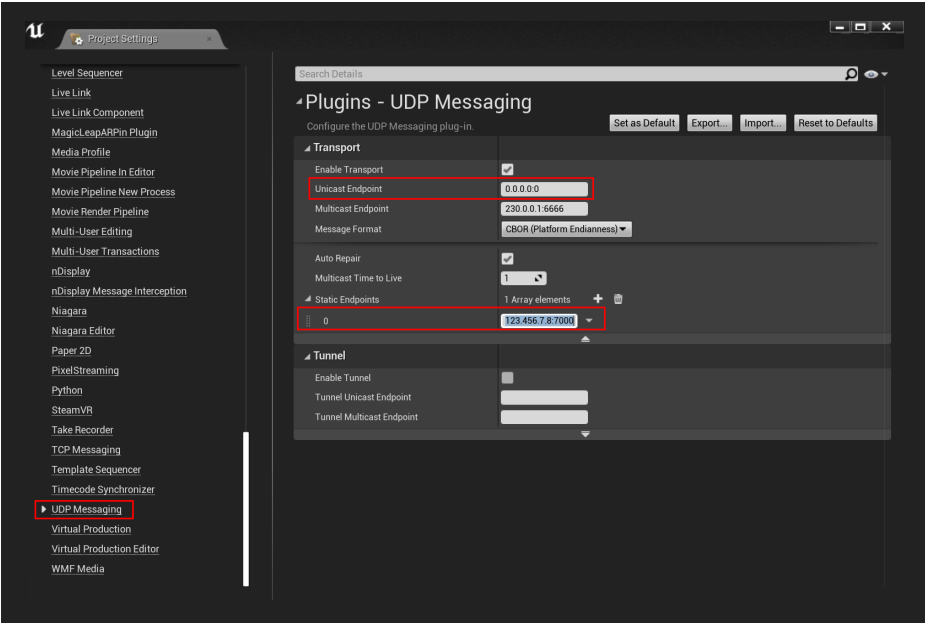Click the Static Endpoint 123.456.7.8:7000 field
The image size is (925, 623).
pos(539,320)
